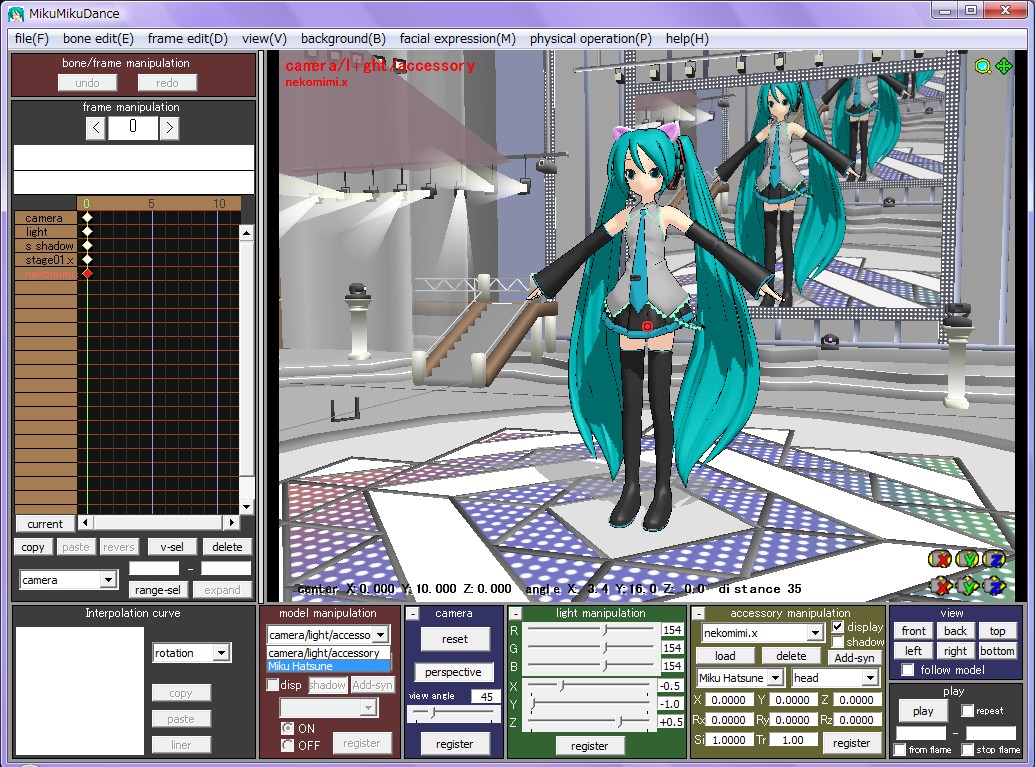Click the accessory Si scale field
This screenshot has width=1035, height=767.
click(x=729, y=740)
